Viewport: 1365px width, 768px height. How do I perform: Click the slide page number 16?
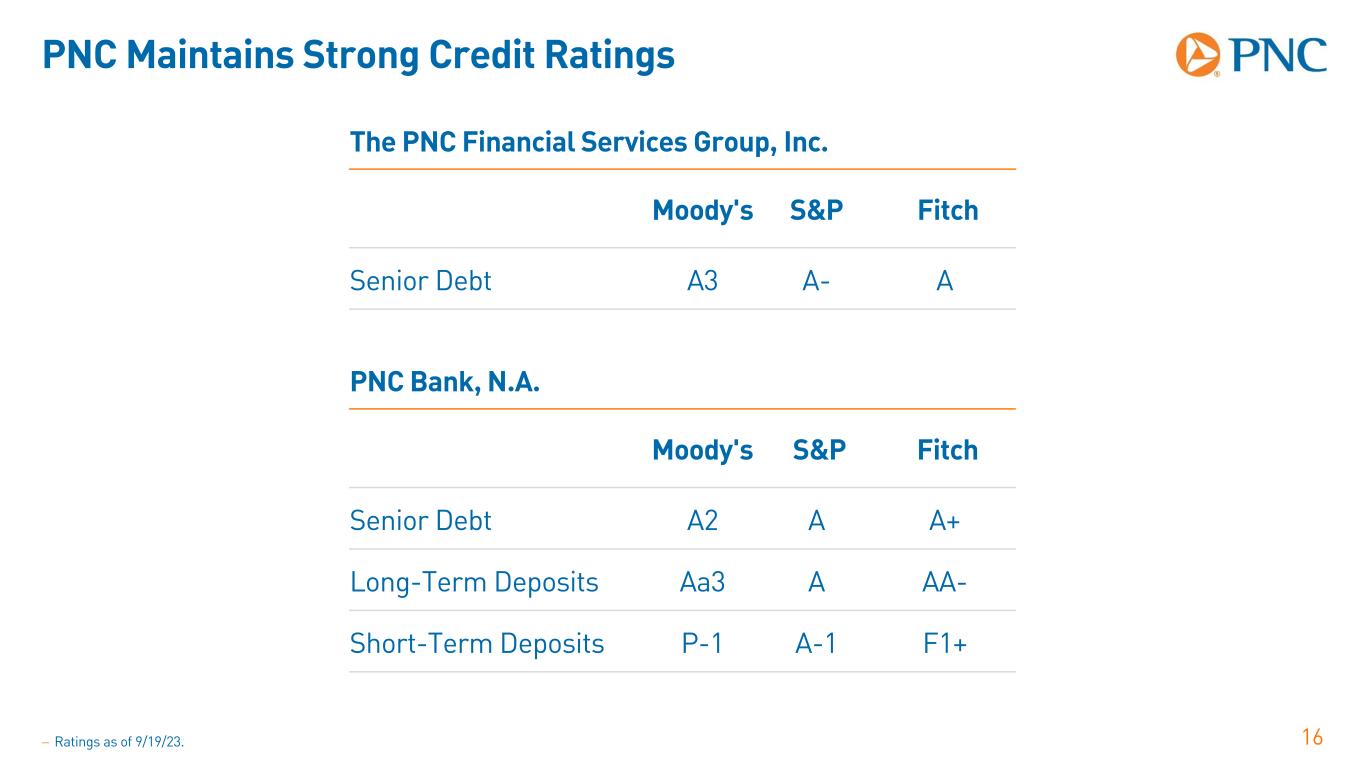point(1312,738)
